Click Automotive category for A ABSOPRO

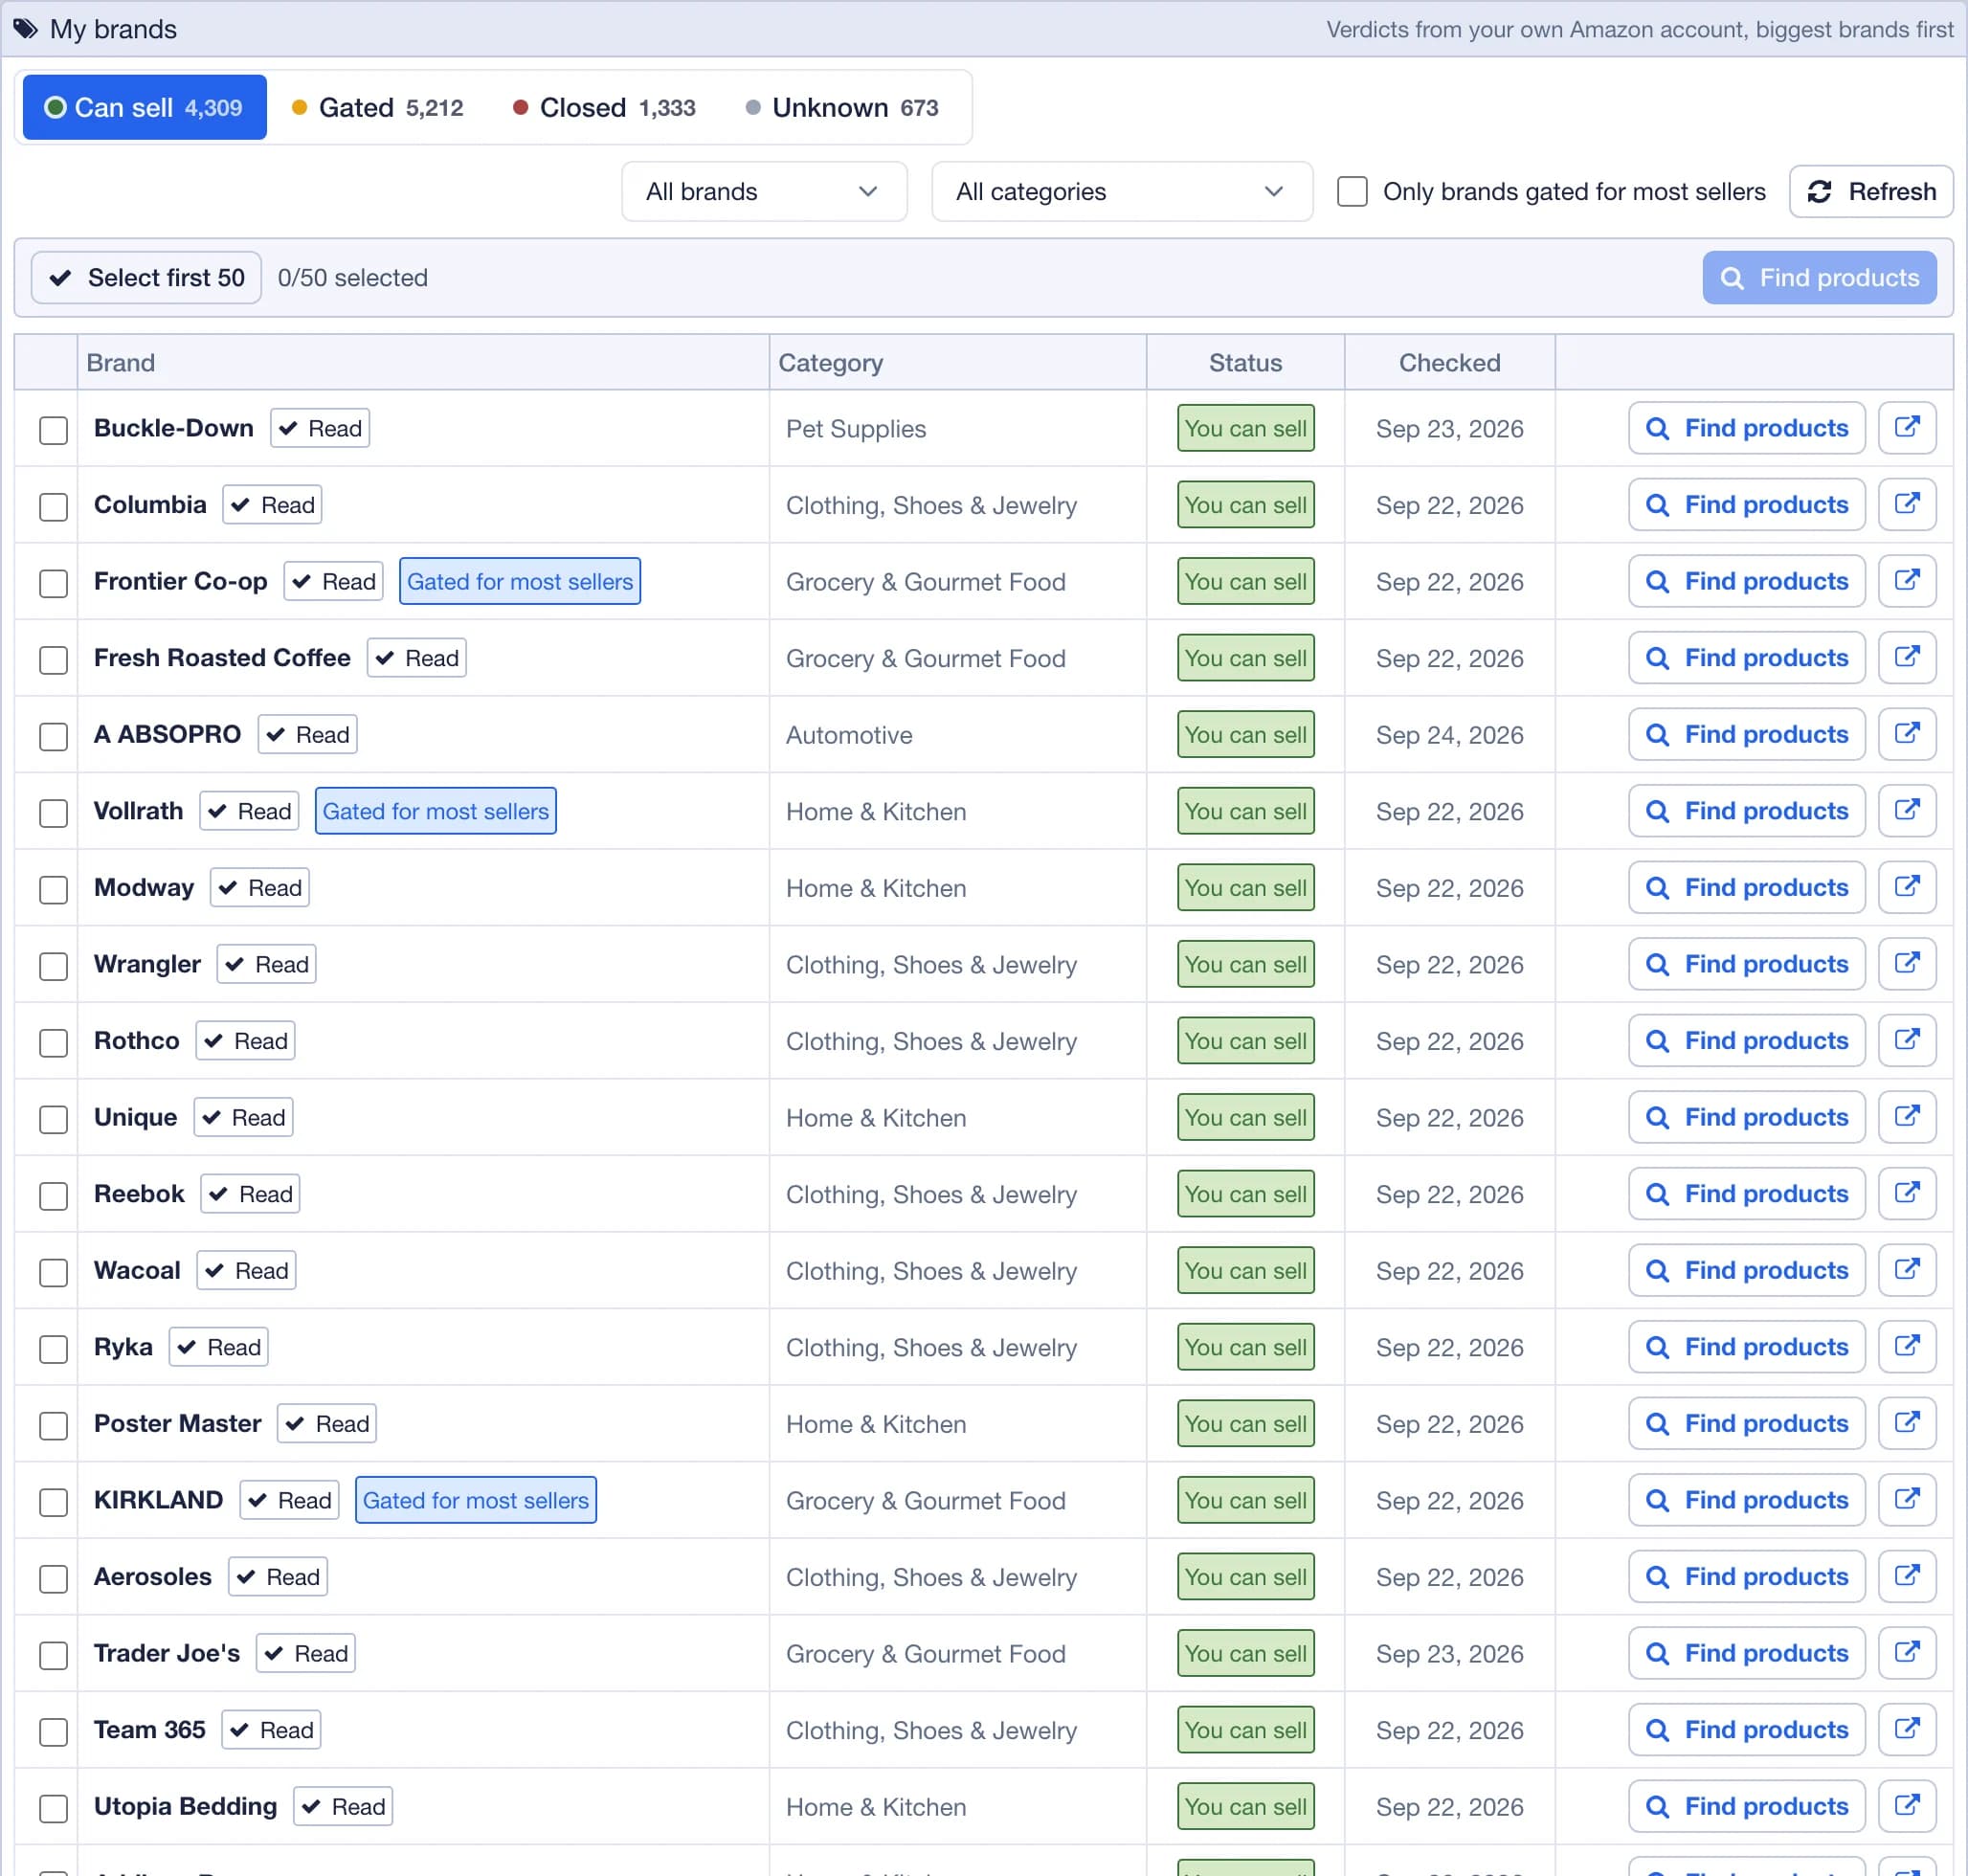click(849, 735)
